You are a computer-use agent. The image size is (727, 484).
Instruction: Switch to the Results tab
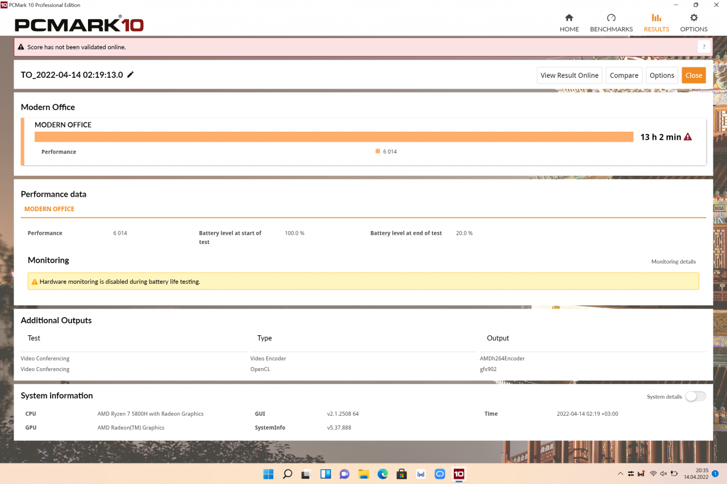(x=656, y=23)
